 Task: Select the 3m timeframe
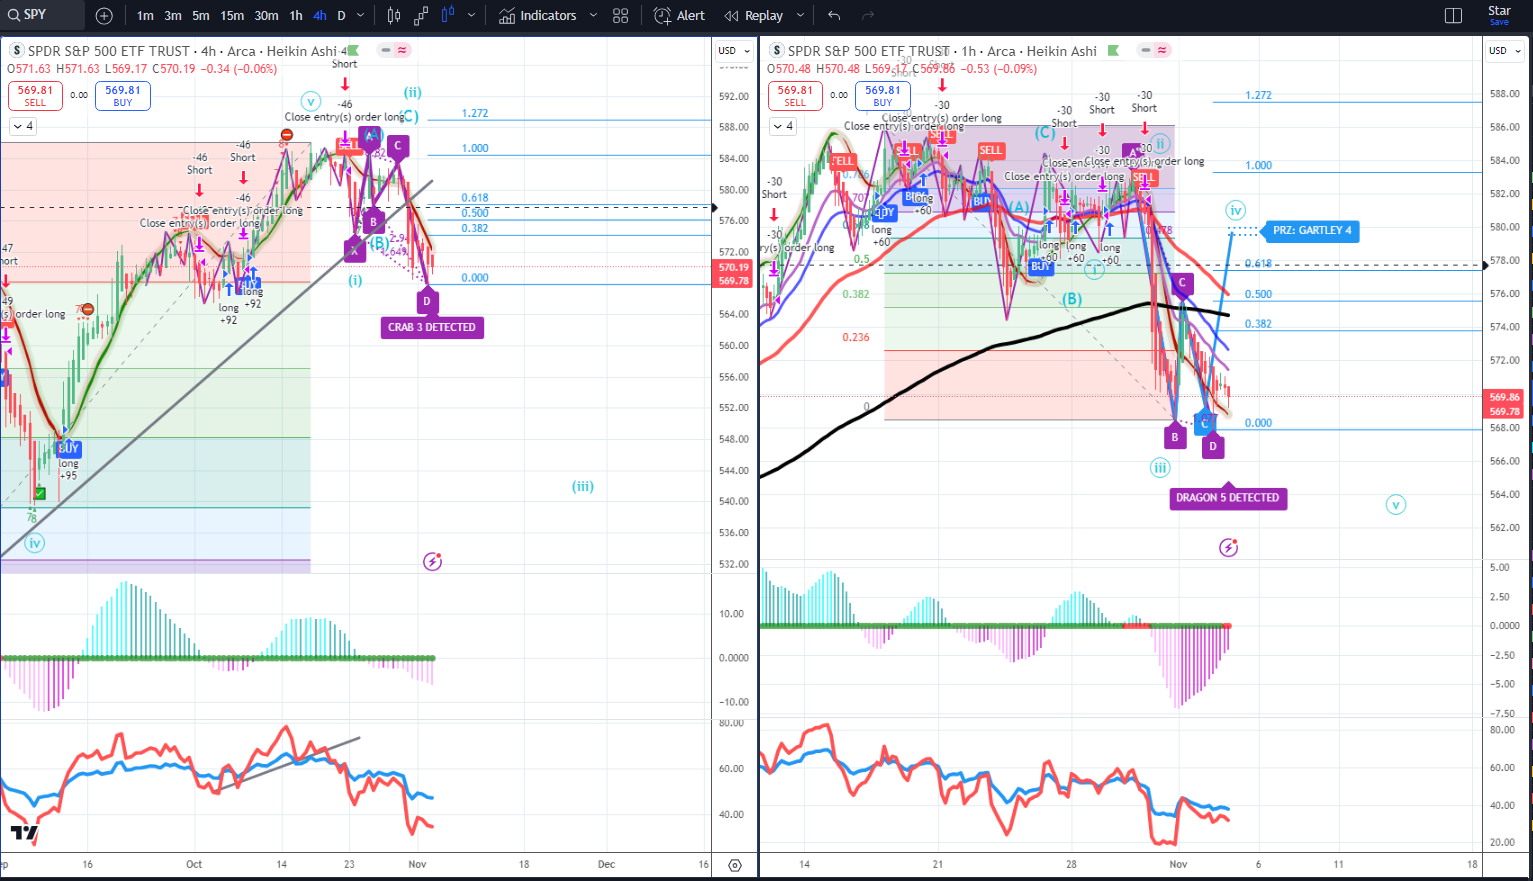pos(173,15)
